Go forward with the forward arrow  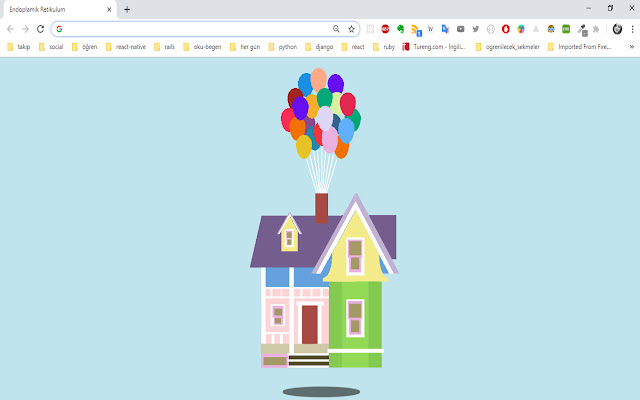tap(25, 29)
